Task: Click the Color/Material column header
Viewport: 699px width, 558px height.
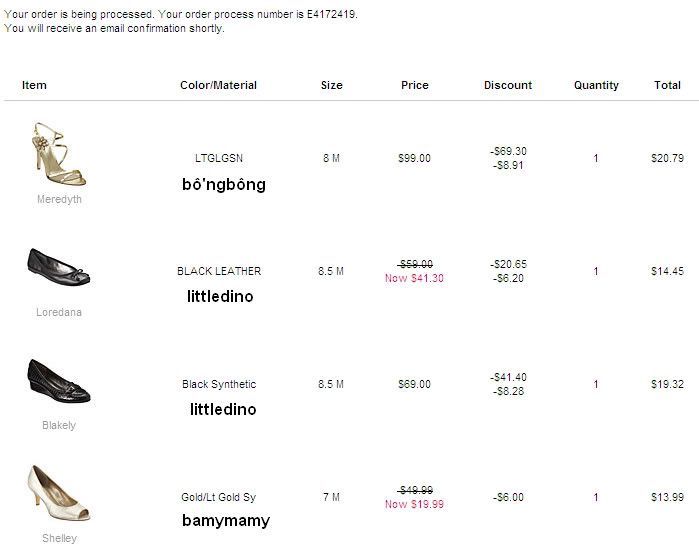Action: (x=218, y=86)
